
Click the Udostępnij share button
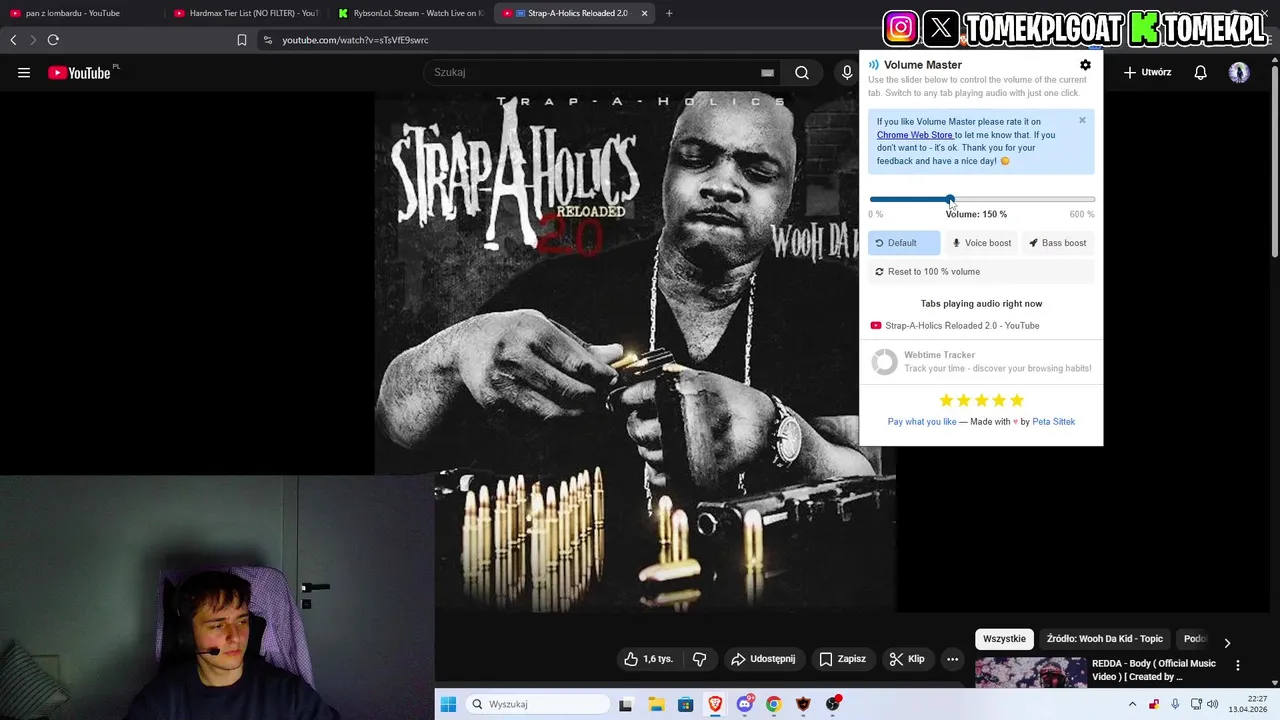tap(763, 659)
